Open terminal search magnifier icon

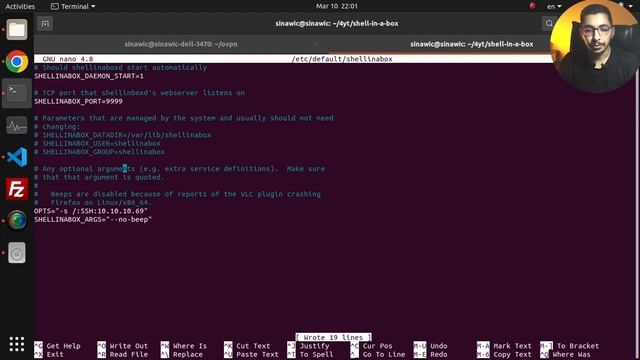click(x=549, y=24)
